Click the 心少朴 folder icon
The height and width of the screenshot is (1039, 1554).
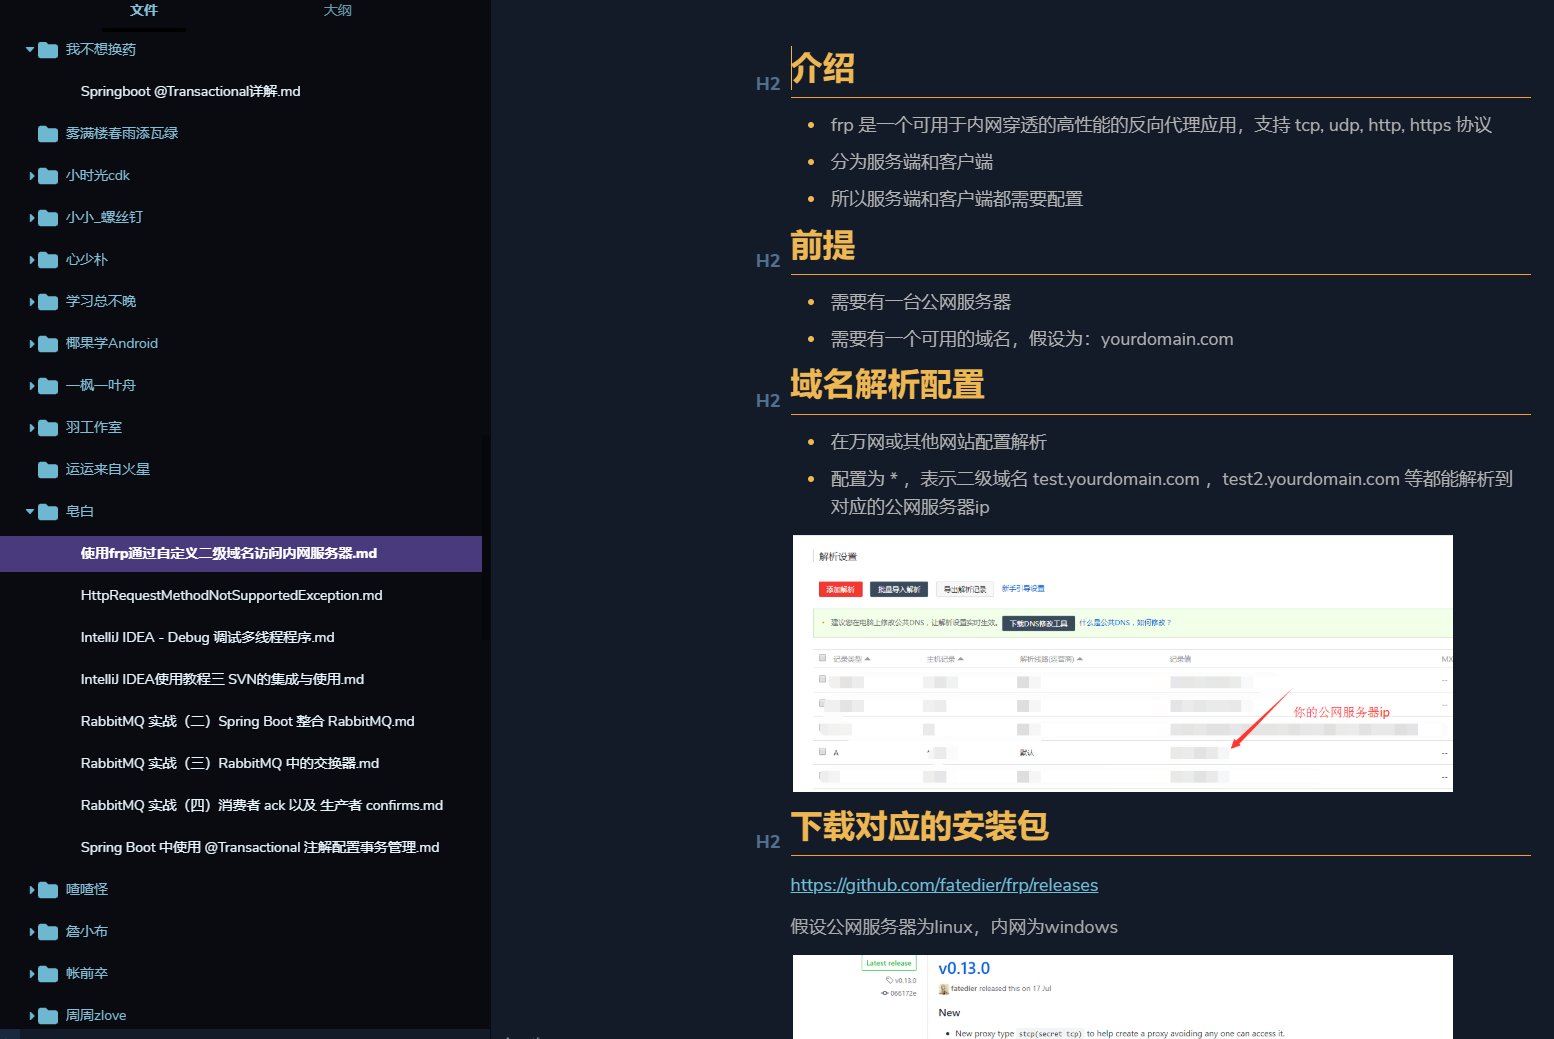click(x=48, y=260)
